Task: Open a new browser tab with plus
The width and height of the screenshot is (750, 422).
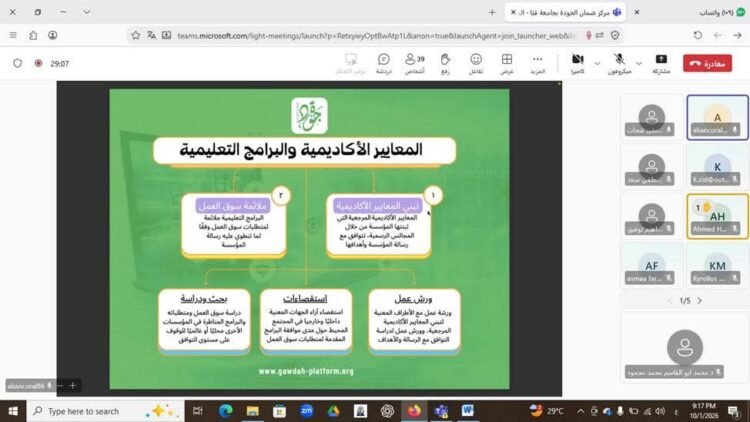Action: pos(492,12)
